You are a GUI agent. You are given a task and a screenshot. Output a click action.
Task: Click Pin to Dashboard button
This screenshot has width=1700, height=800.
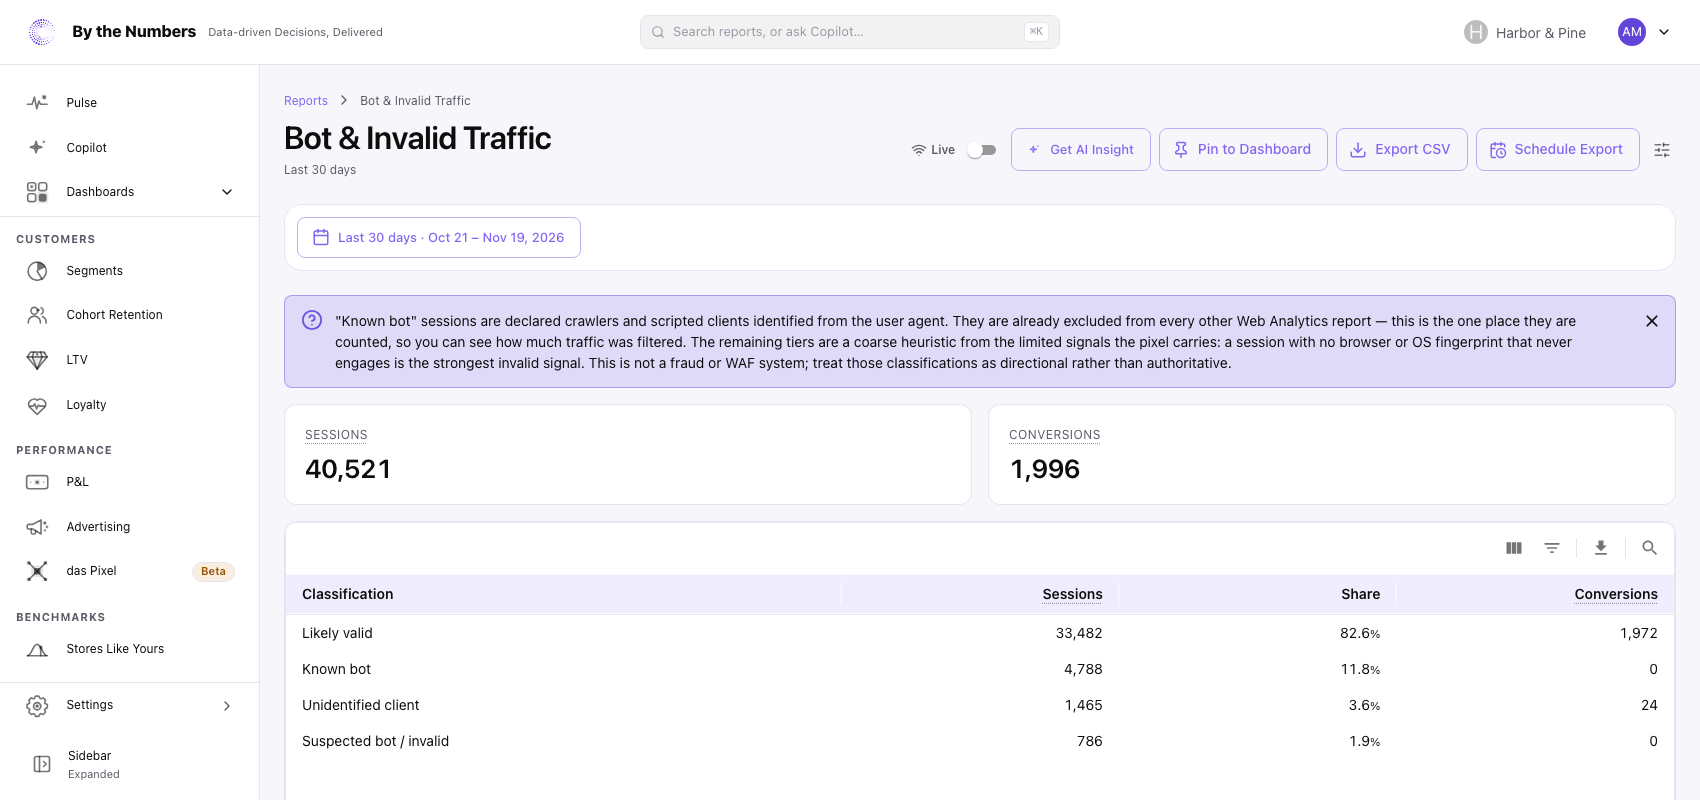[x=1243, y=150]
